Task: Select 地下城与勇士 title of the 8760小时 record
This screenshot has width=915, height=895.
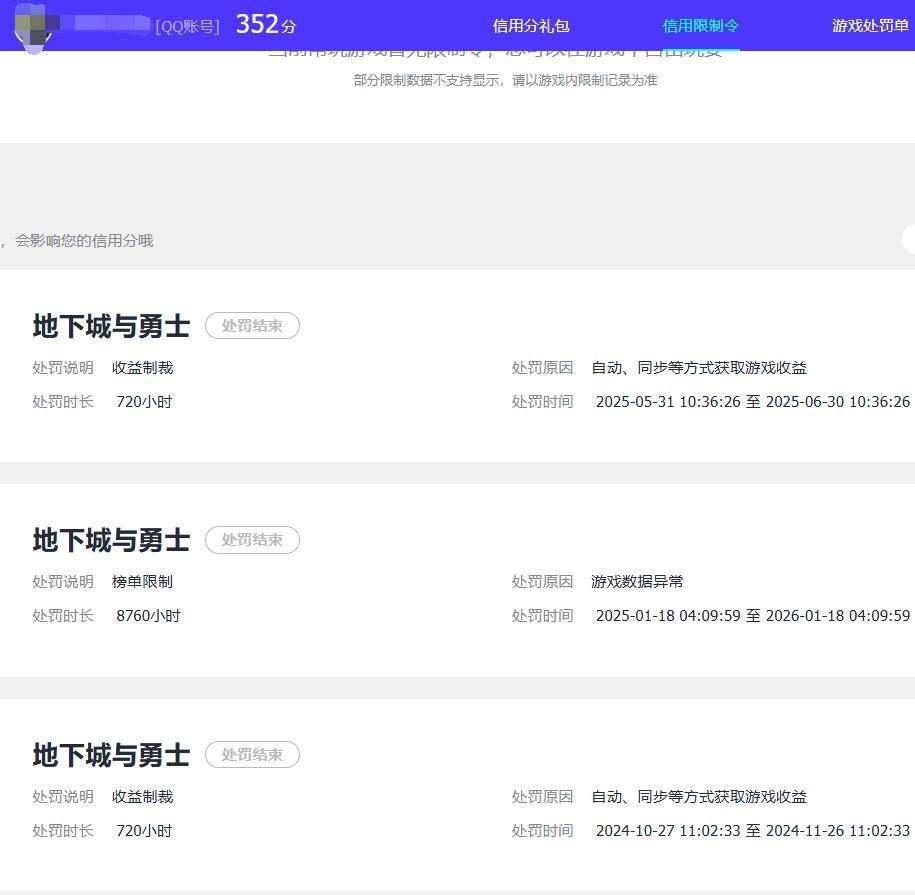Action: (x=111, y=540)
